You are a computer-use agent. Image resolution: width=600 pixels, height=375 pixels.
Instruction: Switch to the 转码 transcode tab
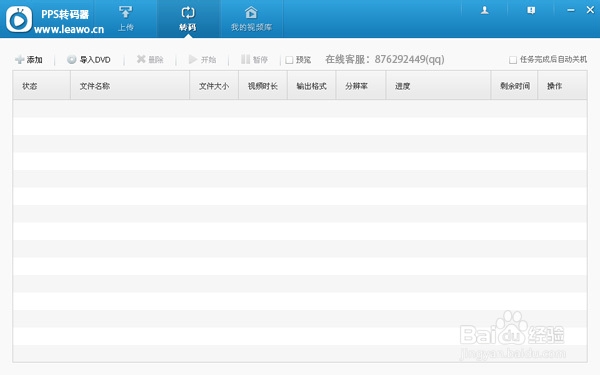tap(188, 19)
